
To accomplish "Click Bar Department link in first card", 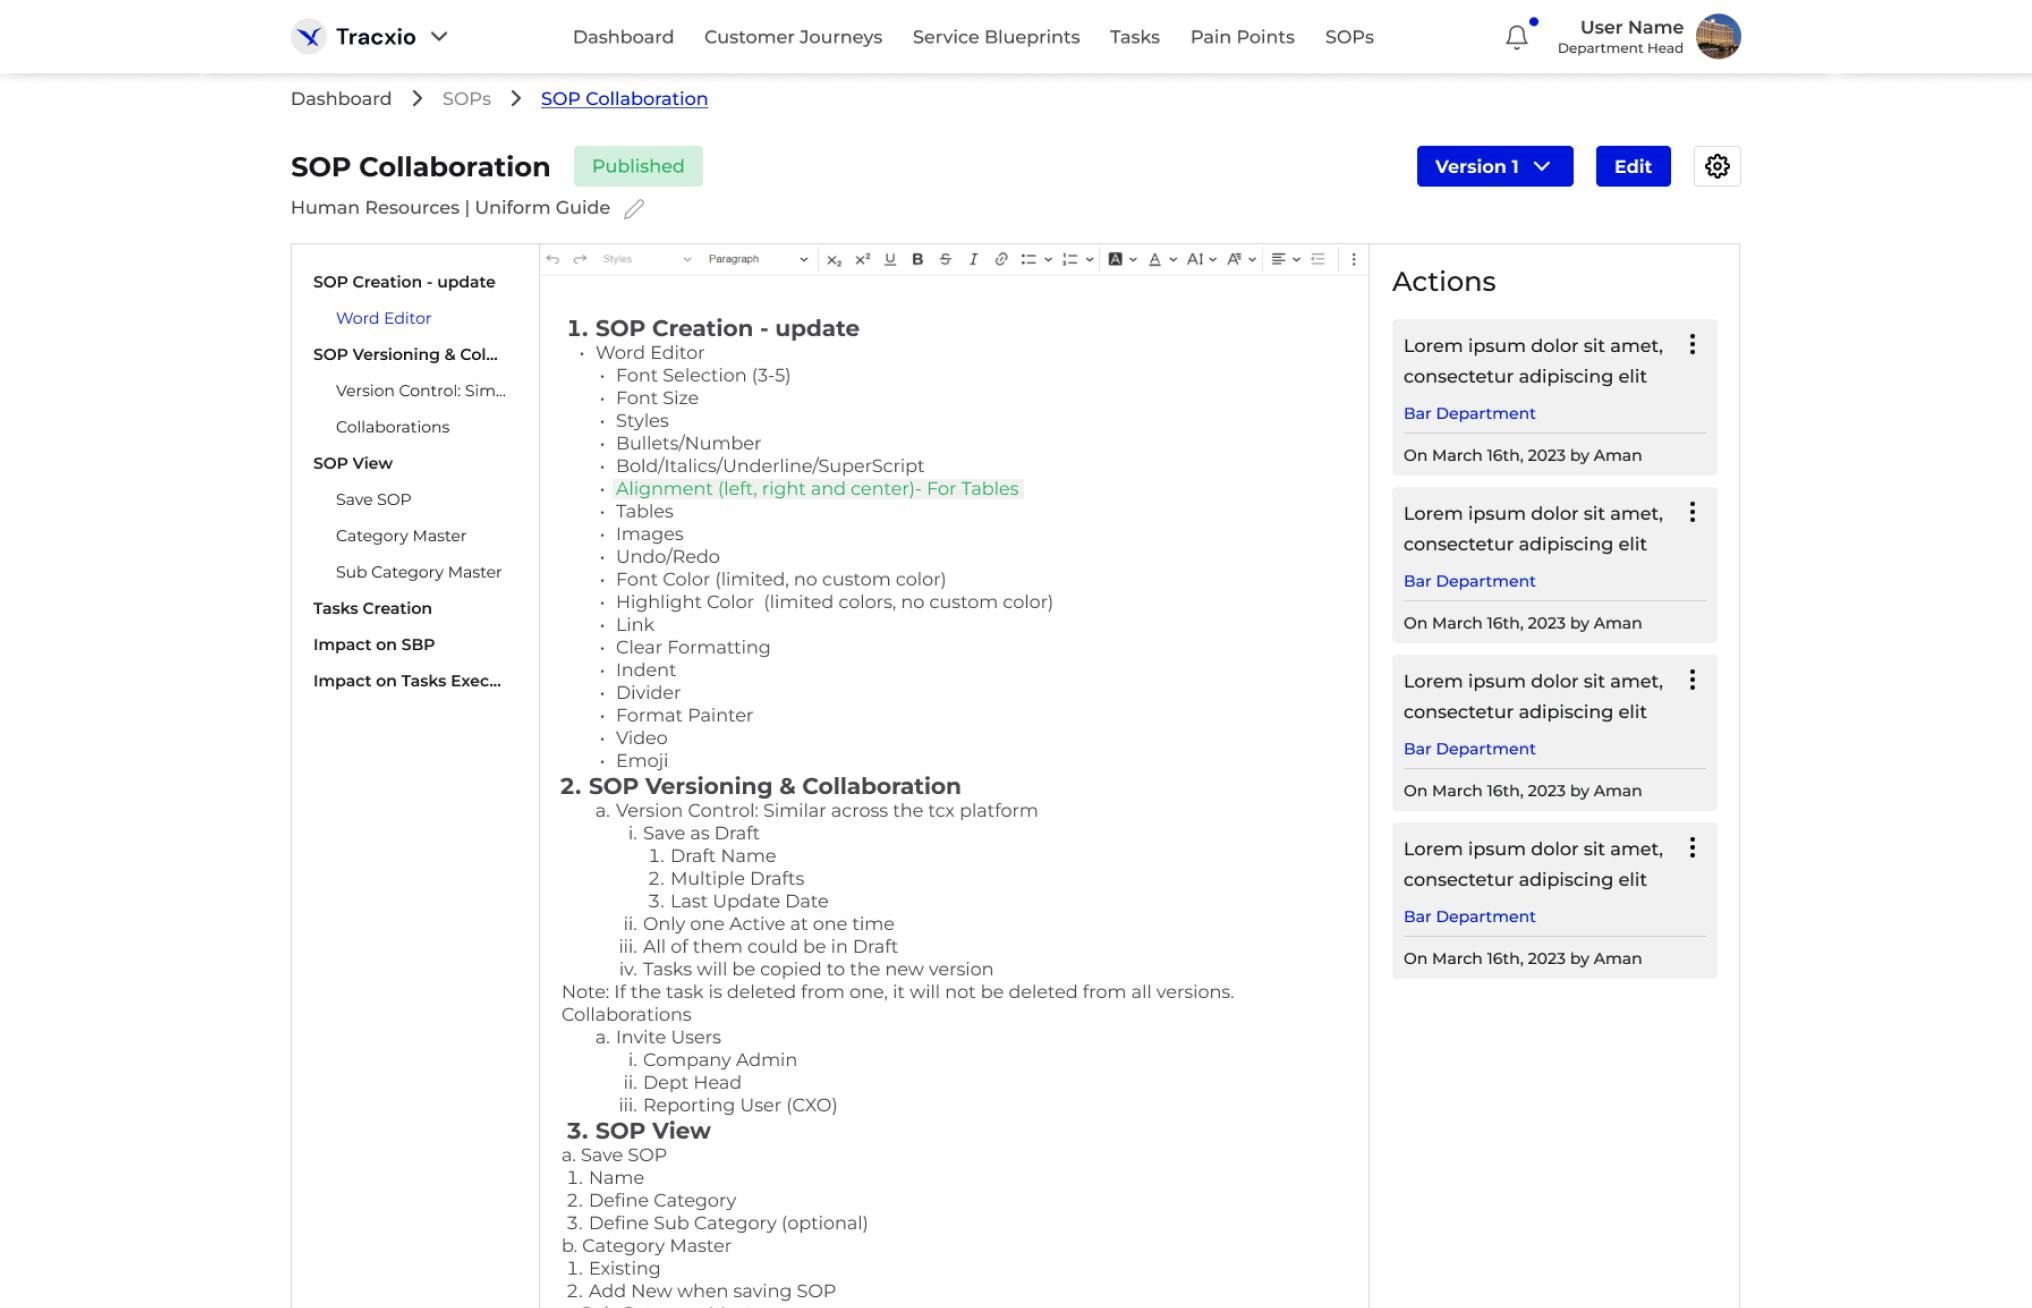I will pos(1469,413).
